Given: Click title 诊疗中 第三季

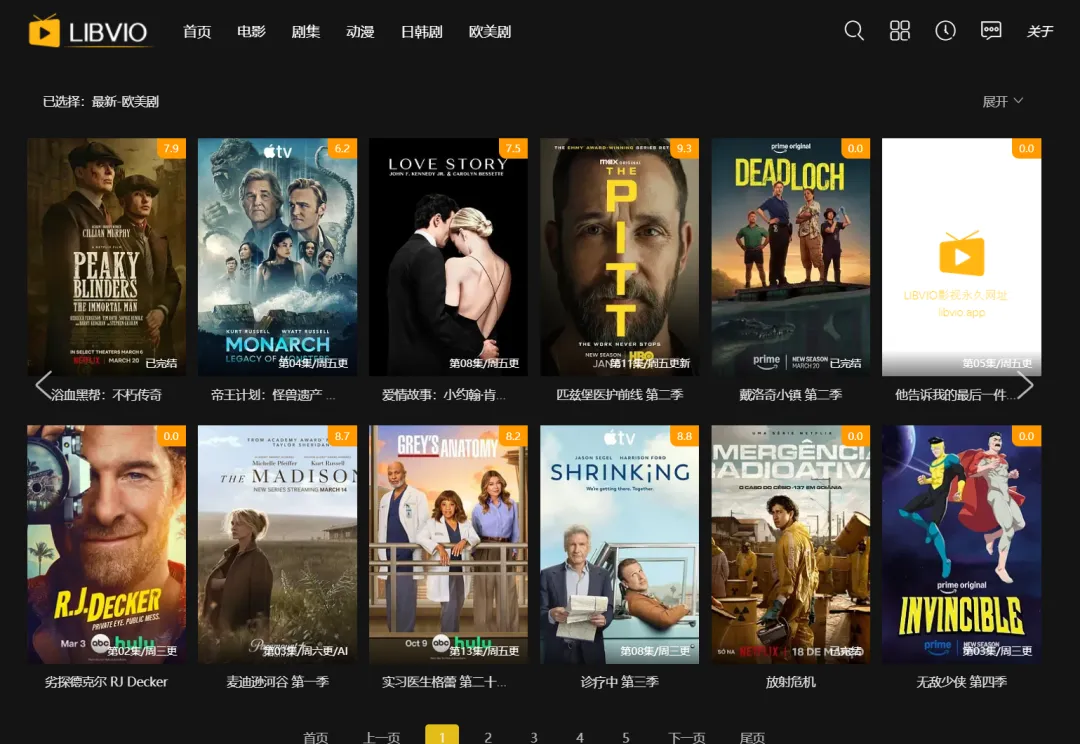Looking at the screenshot, I should click(x=620, y=682).
